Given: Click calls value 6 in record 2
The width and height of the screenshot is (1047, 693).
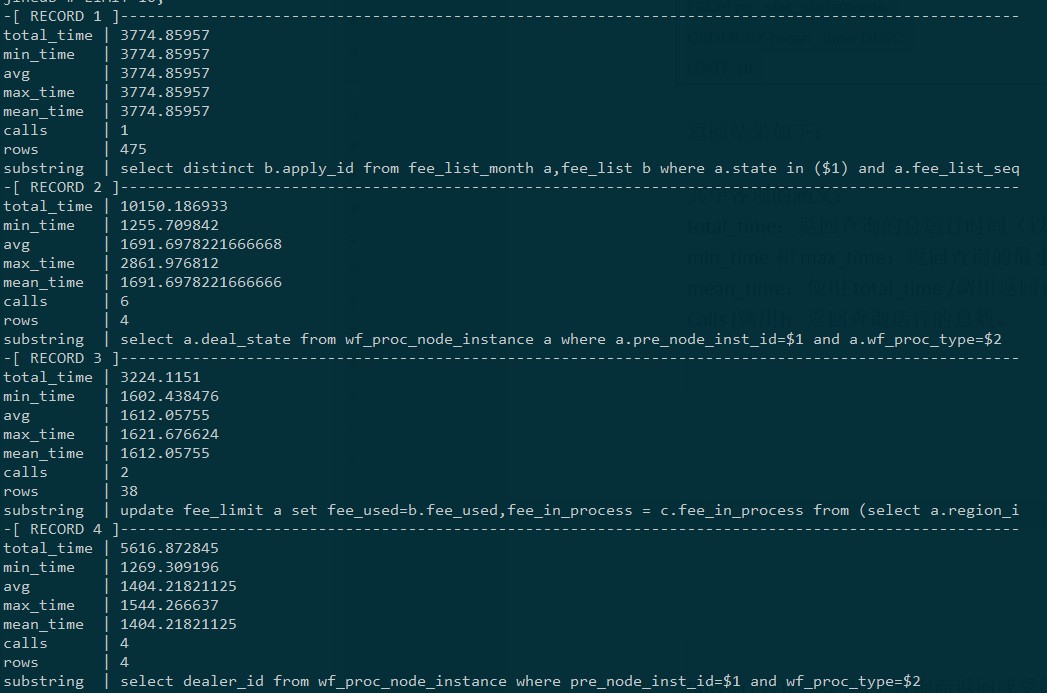Looking at the screenshot, I should (124, 301).
